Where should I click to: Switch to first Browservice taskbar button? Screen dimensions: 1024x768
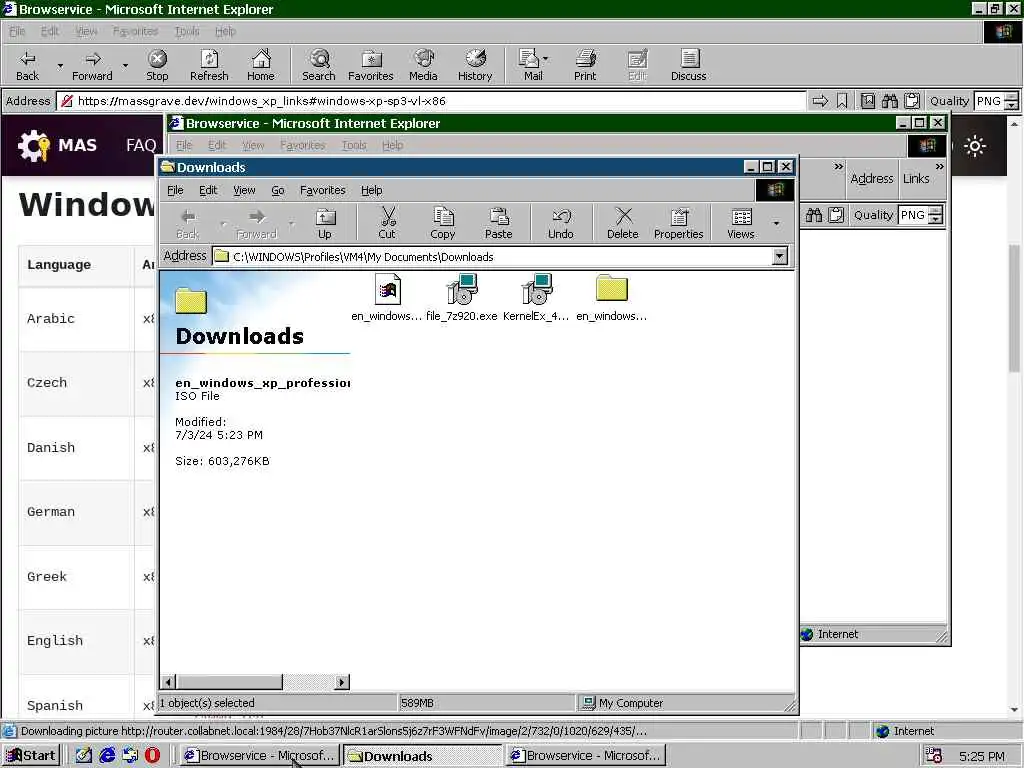point(259,756)
